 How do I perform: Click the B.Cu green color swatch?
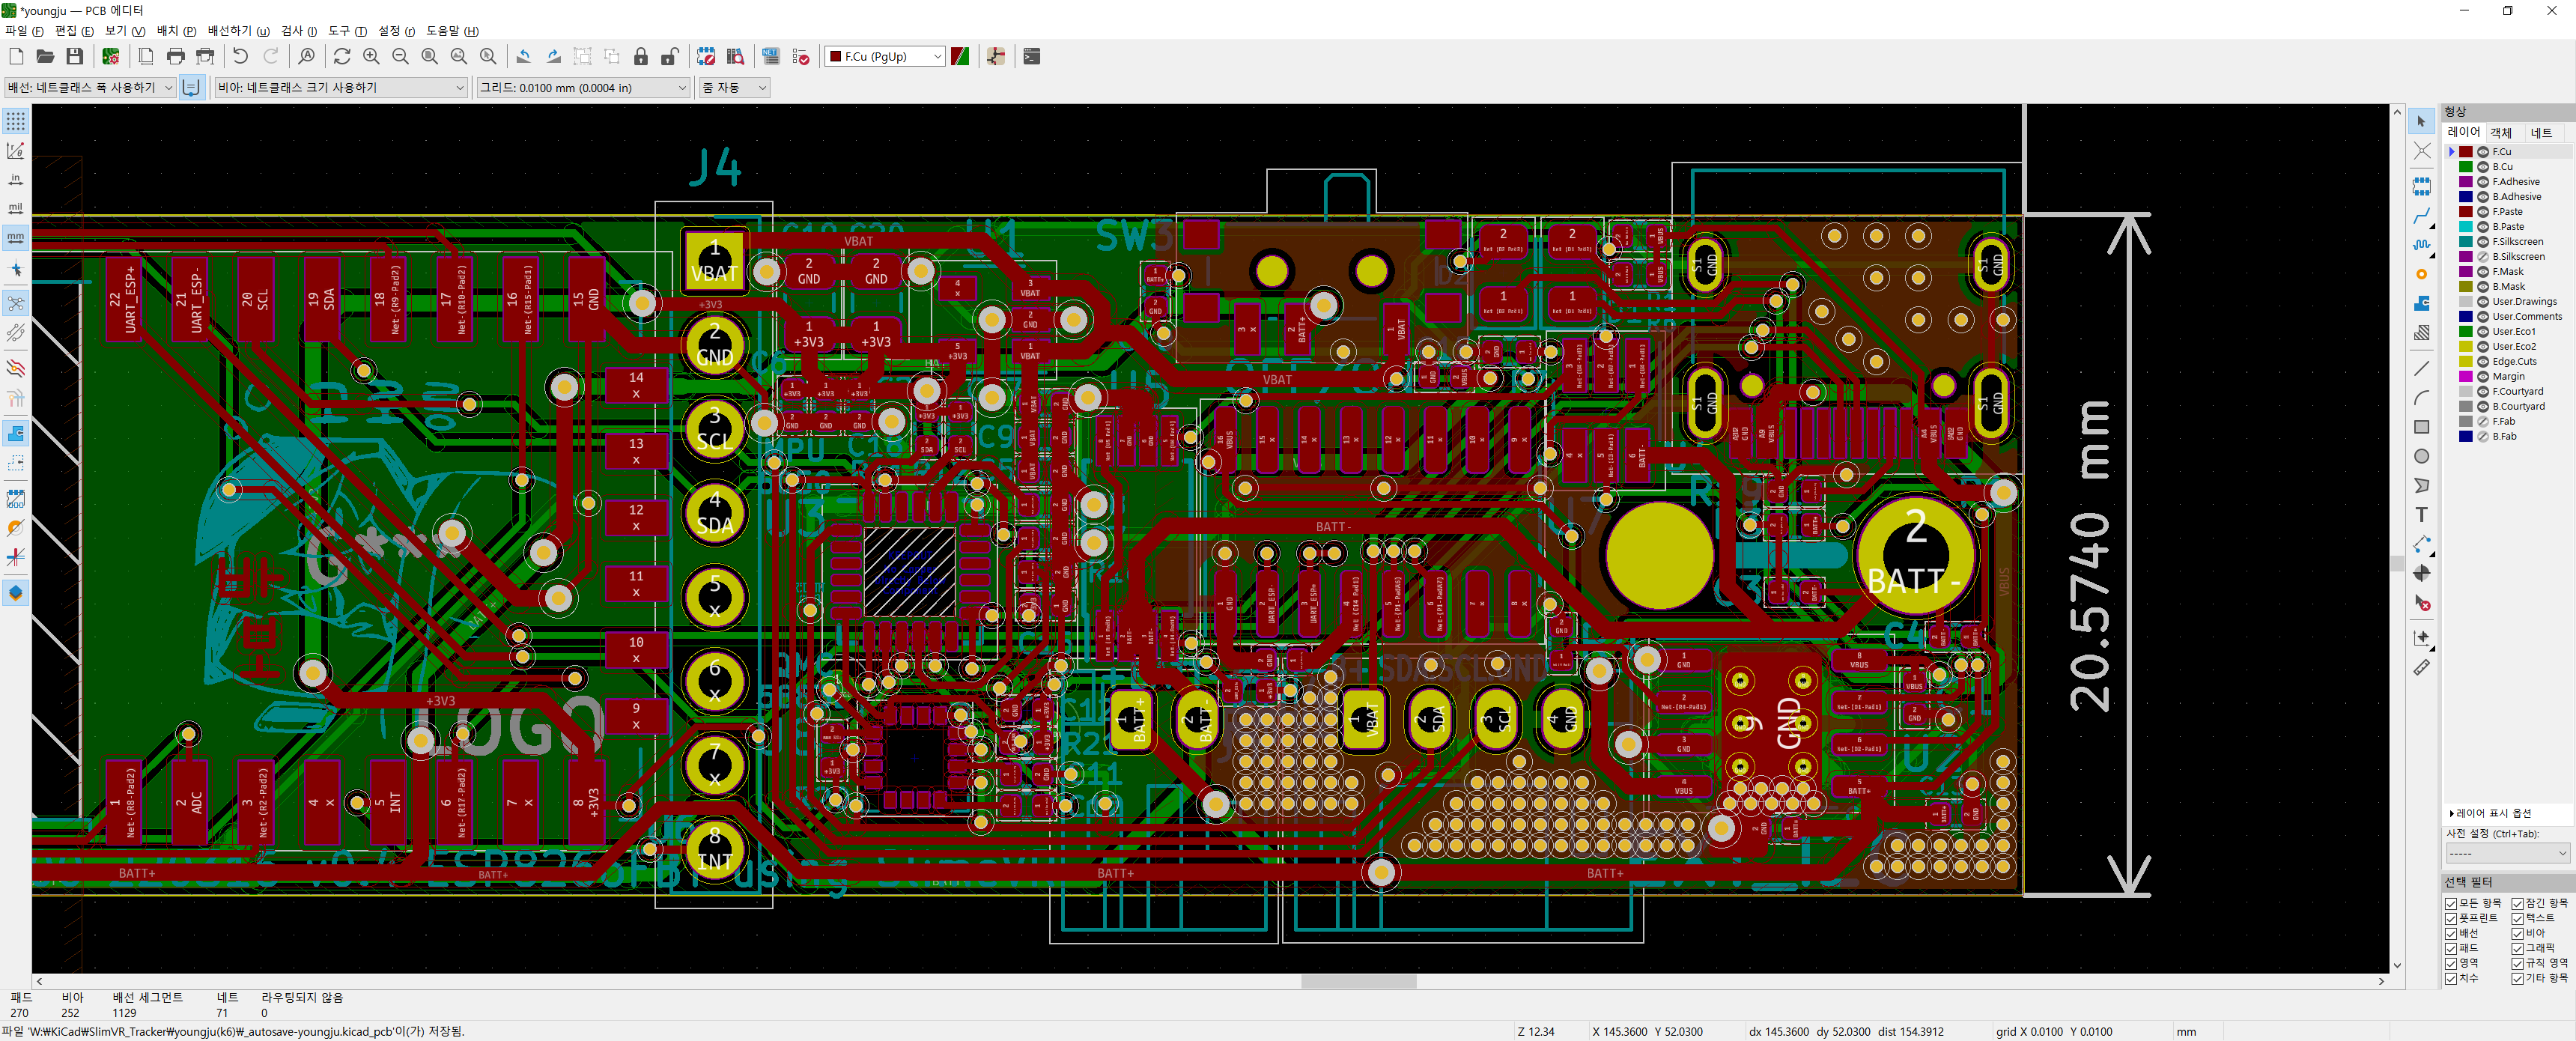(2466, 167)
